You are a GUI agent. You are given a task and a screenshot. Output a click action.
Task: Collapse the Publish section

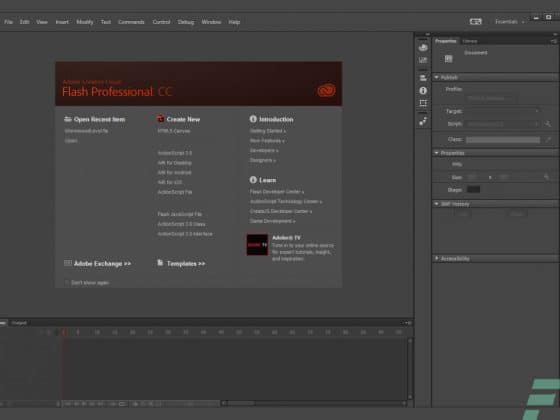click(x=436, y=77)
